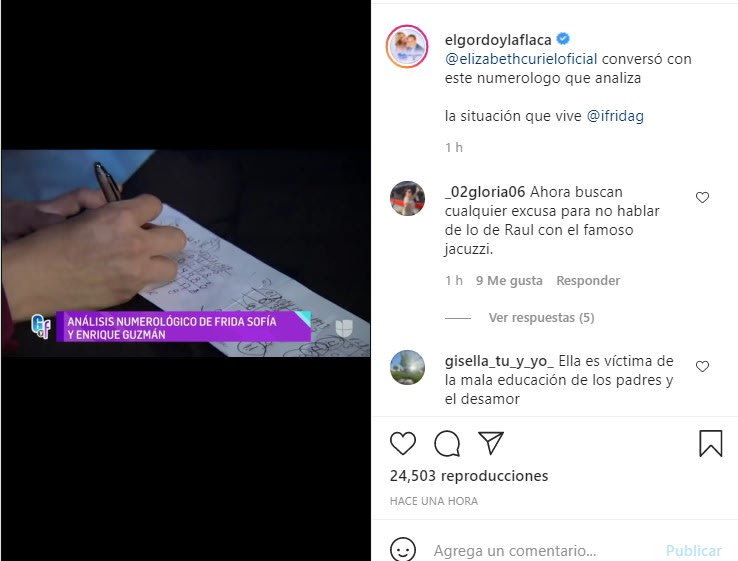The height and width of the screenshot is (561, 738).
Task: Open @elizabethcurieloficial mention link
Action: tap(521, 59)
